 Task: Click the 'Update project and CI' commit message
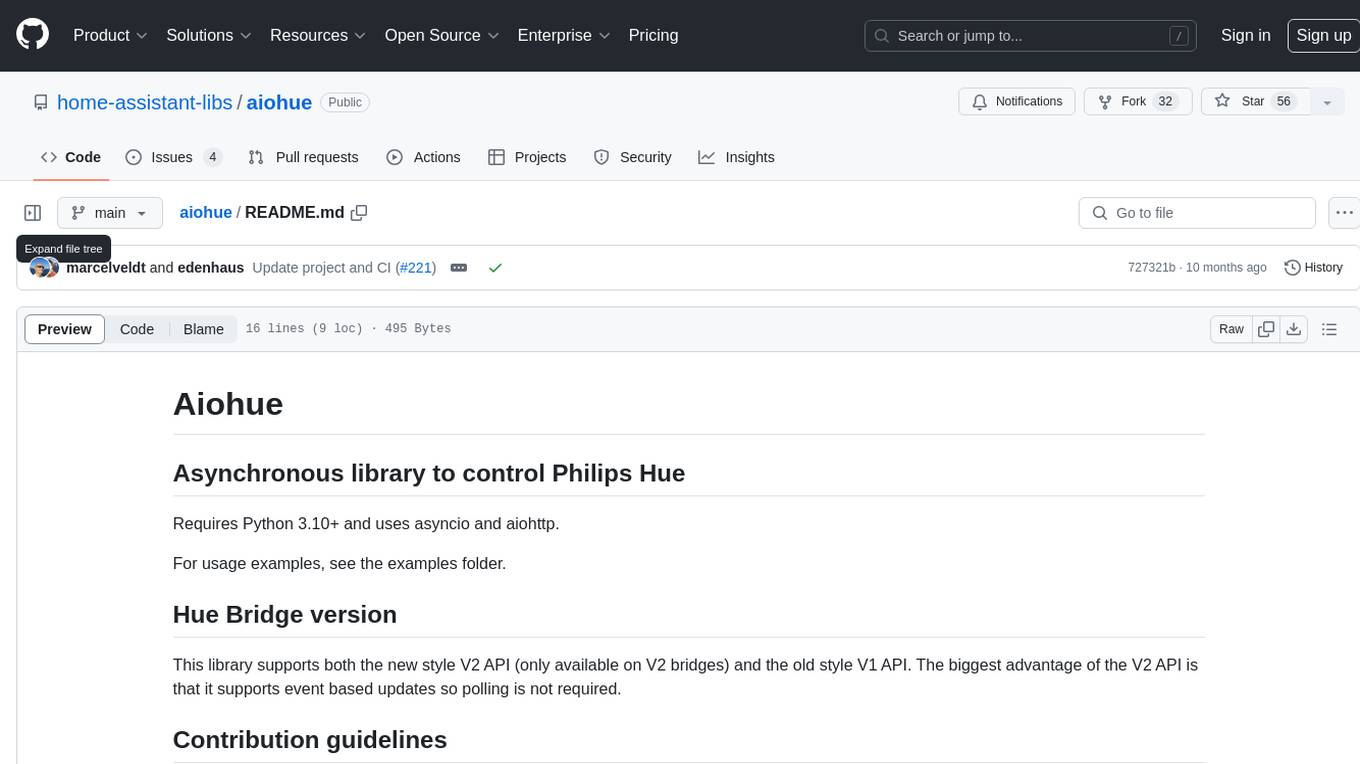click(x=322, y=268)
